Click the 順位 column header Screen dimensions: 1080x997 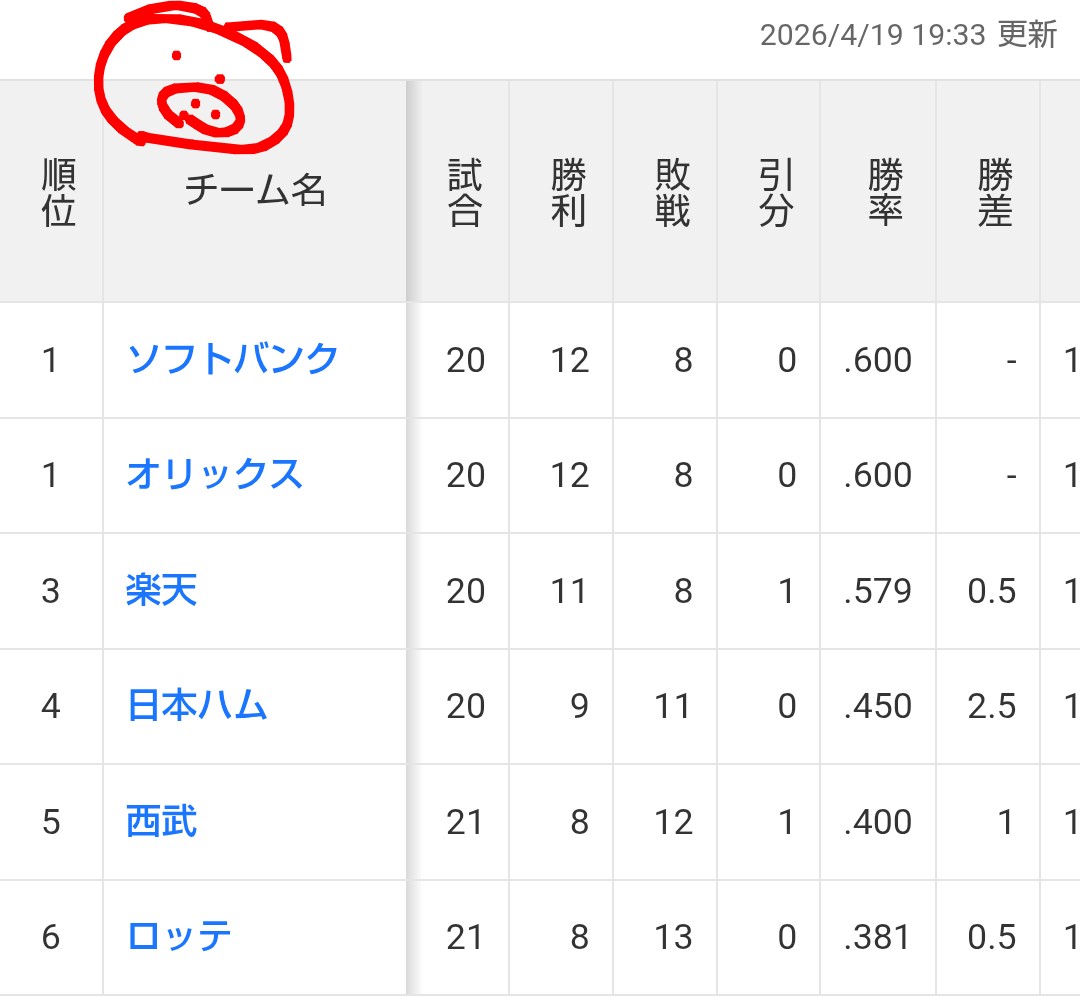[59, 192]
